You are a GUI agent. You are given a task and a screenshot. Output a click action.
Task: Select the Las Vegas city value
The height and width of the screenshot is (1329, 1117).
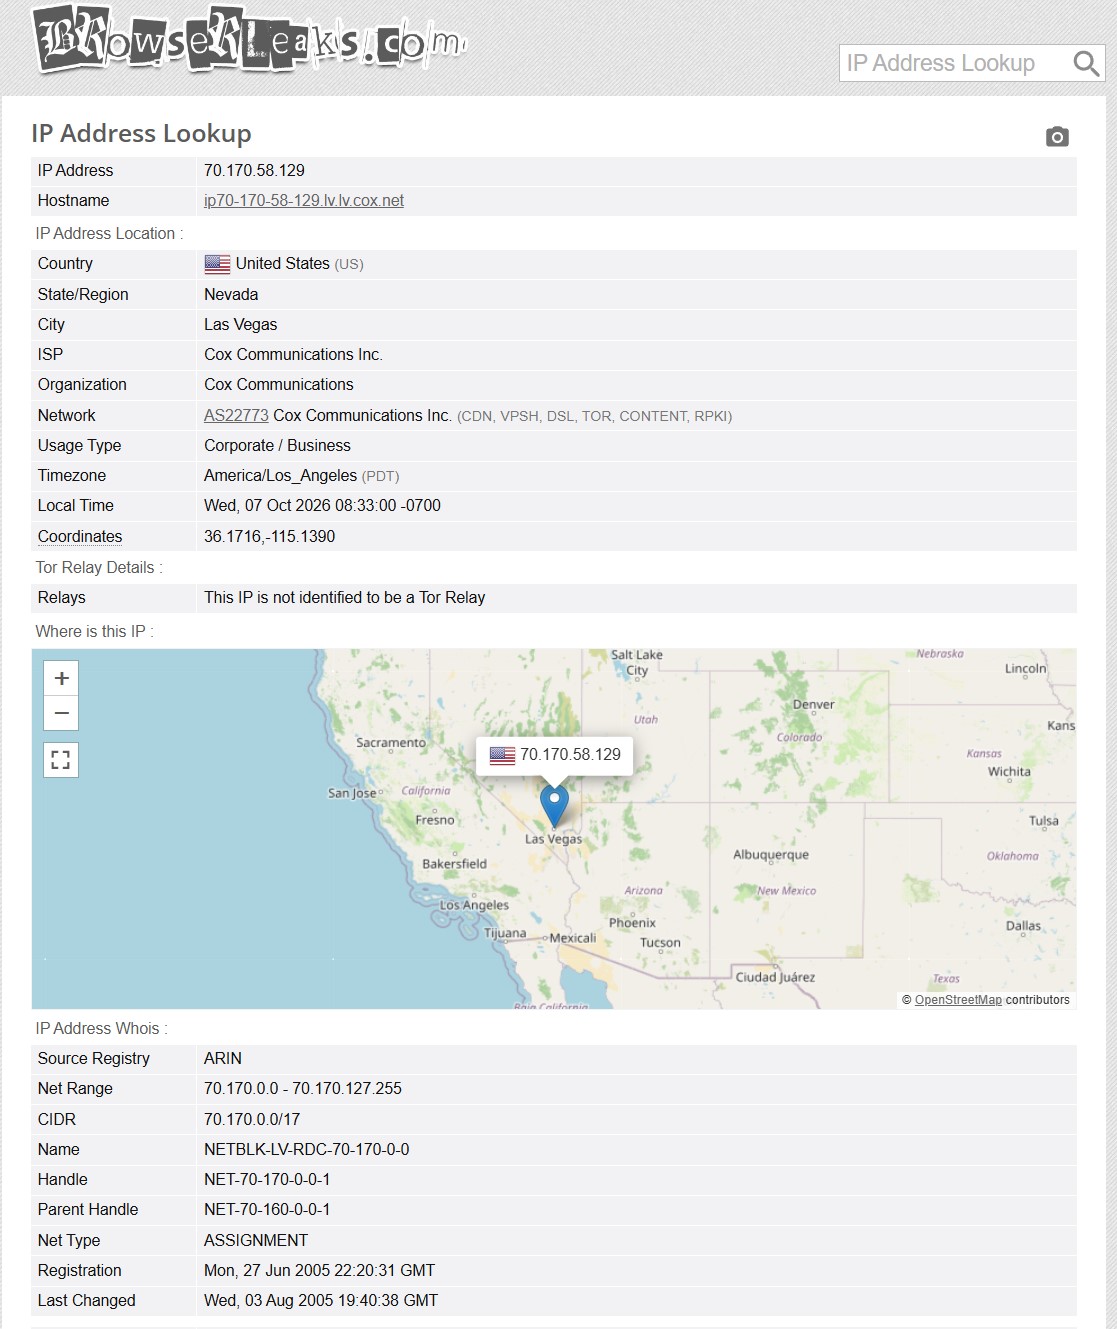[x=241, y=324]
